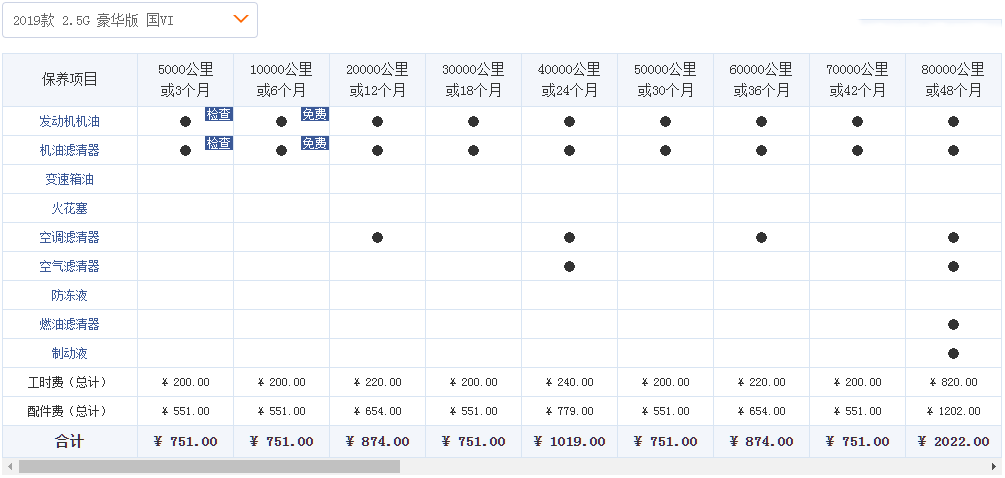Click the 燃油滤清器 row label
Image resolution: width=1005 pixels, height=478 pixels.
tap(69, 324)
